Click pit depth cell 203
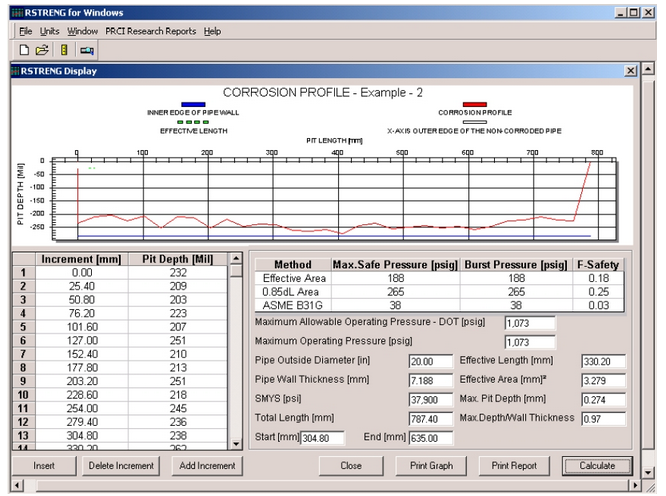Image resolution: width=666 pixels, height=496 pixels. [178, 300]
